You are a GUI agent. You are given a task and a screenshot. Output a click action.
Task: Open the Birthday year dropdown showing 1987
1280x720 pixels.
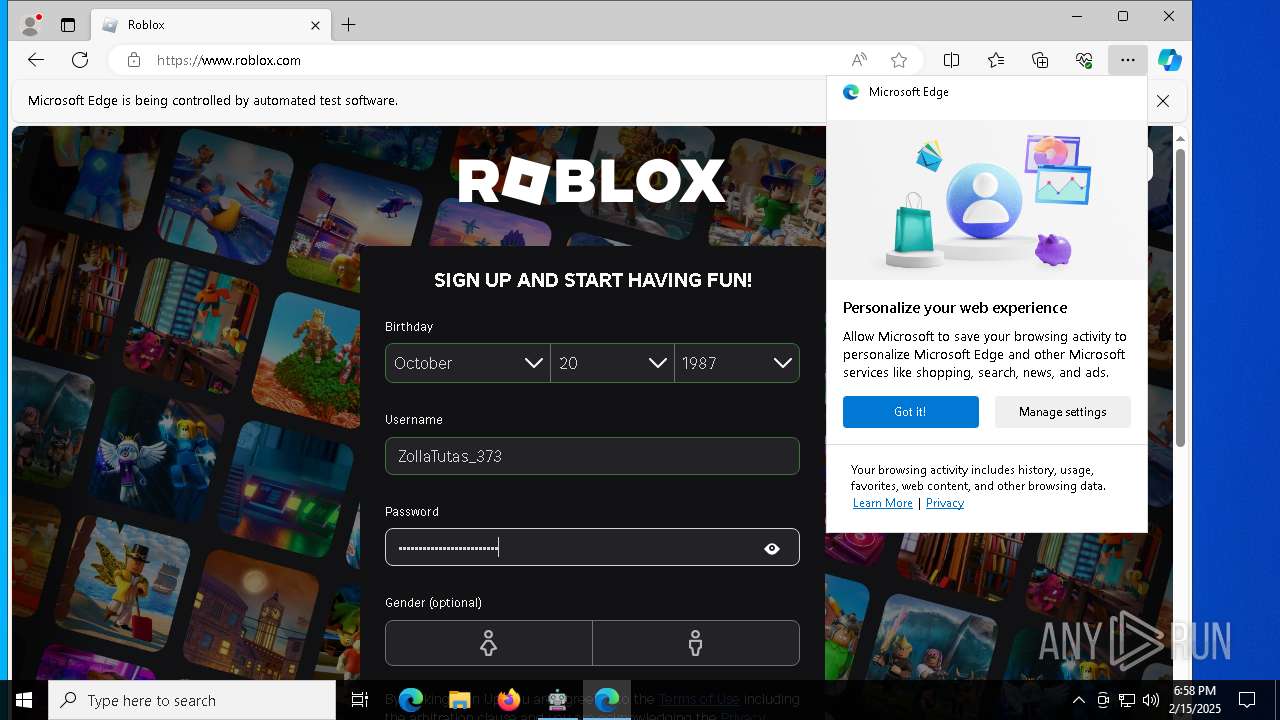[737, 363]
